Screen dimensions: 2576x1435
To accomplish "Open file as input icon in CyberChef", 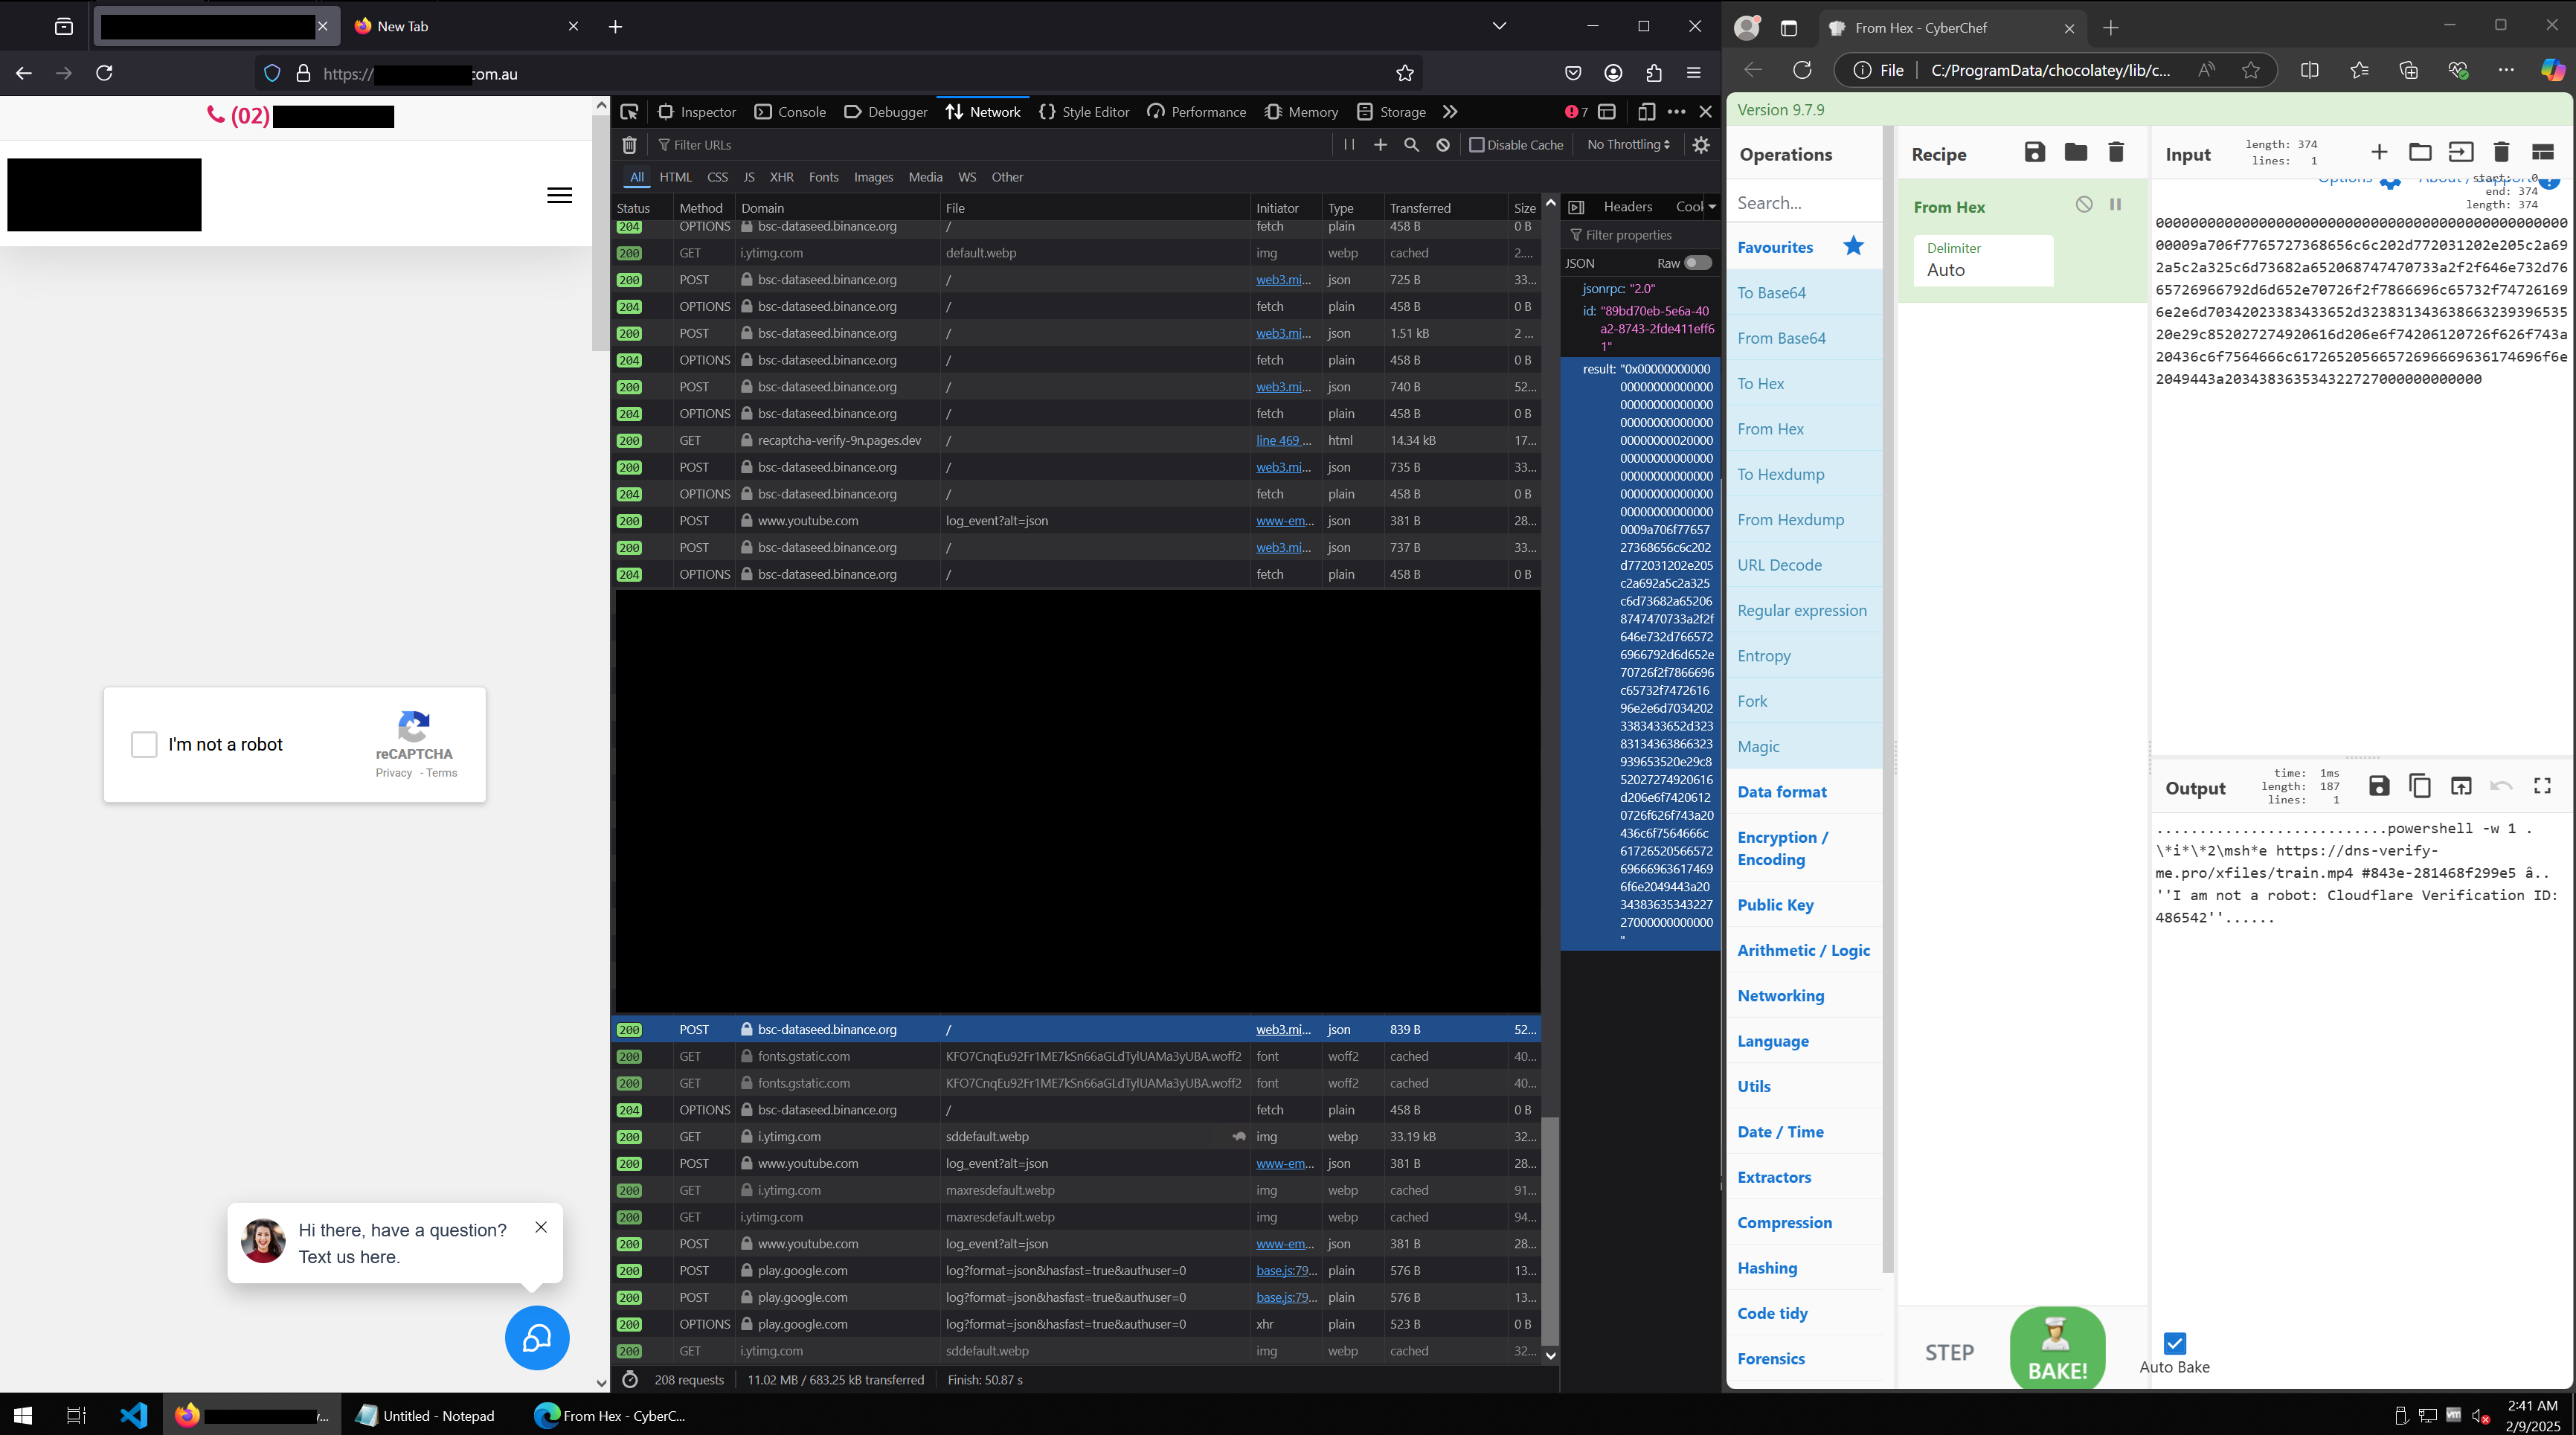I will [2461, 152].
